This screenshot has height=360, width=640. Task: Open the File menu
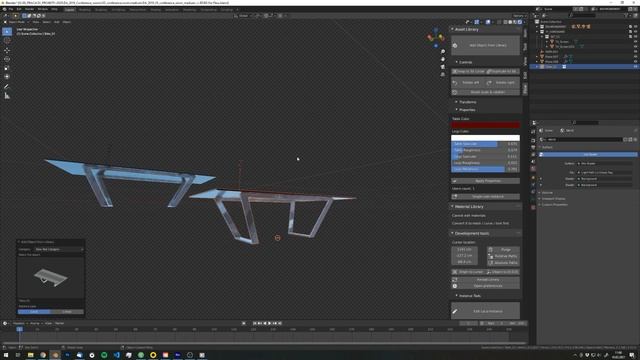(11, 9)
